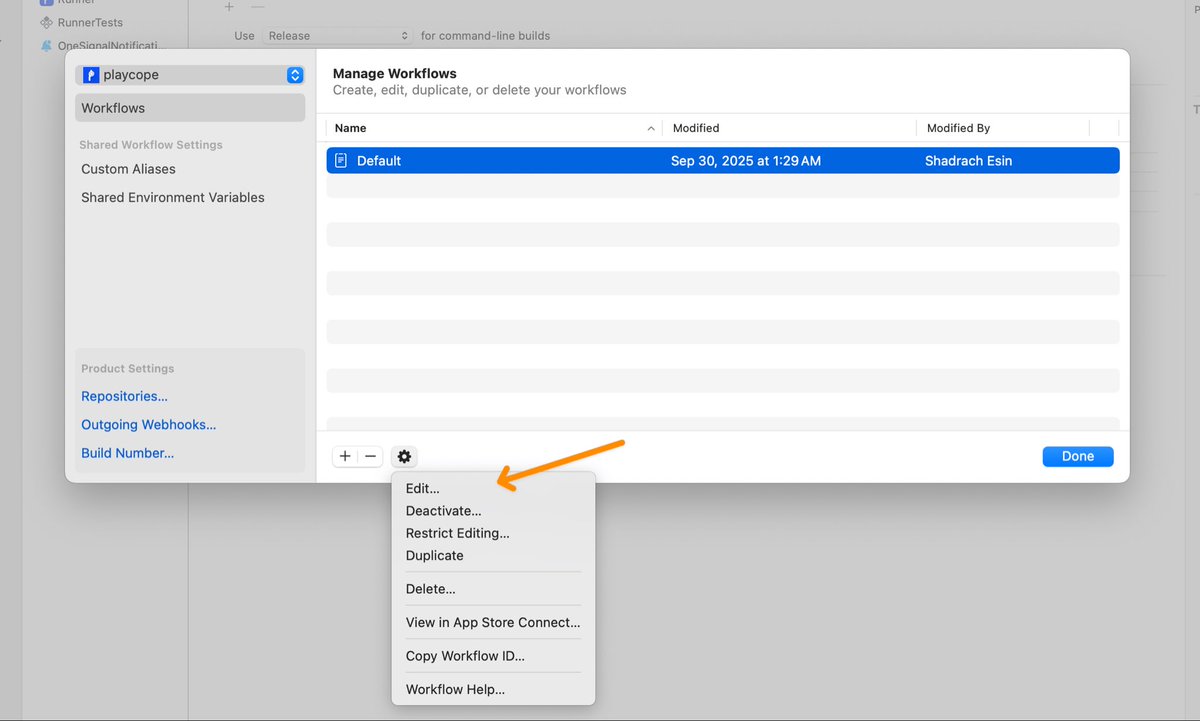1200x721 pixels.
Task: Sort workflows by Modified By column
Action: tap(1003, 128)
